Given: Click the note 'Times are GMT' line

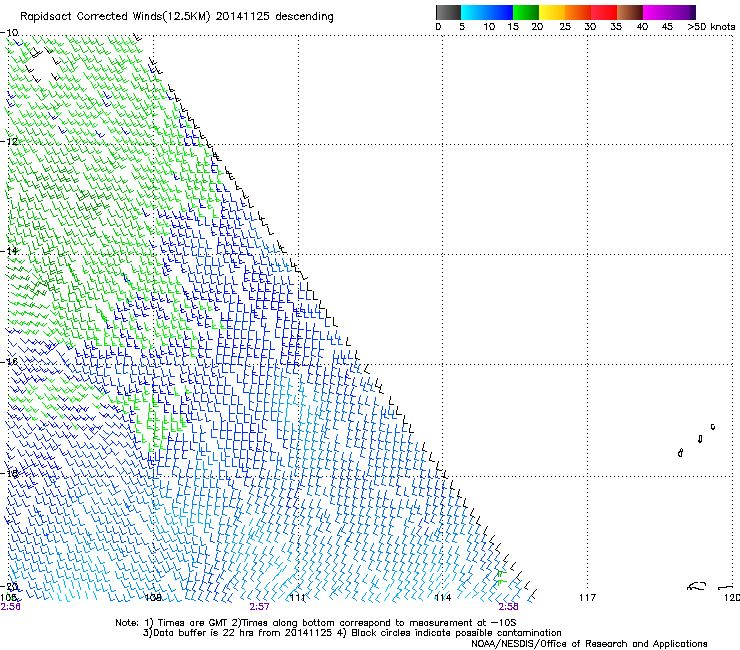Looking at the screenshot, I should (316, 623).
